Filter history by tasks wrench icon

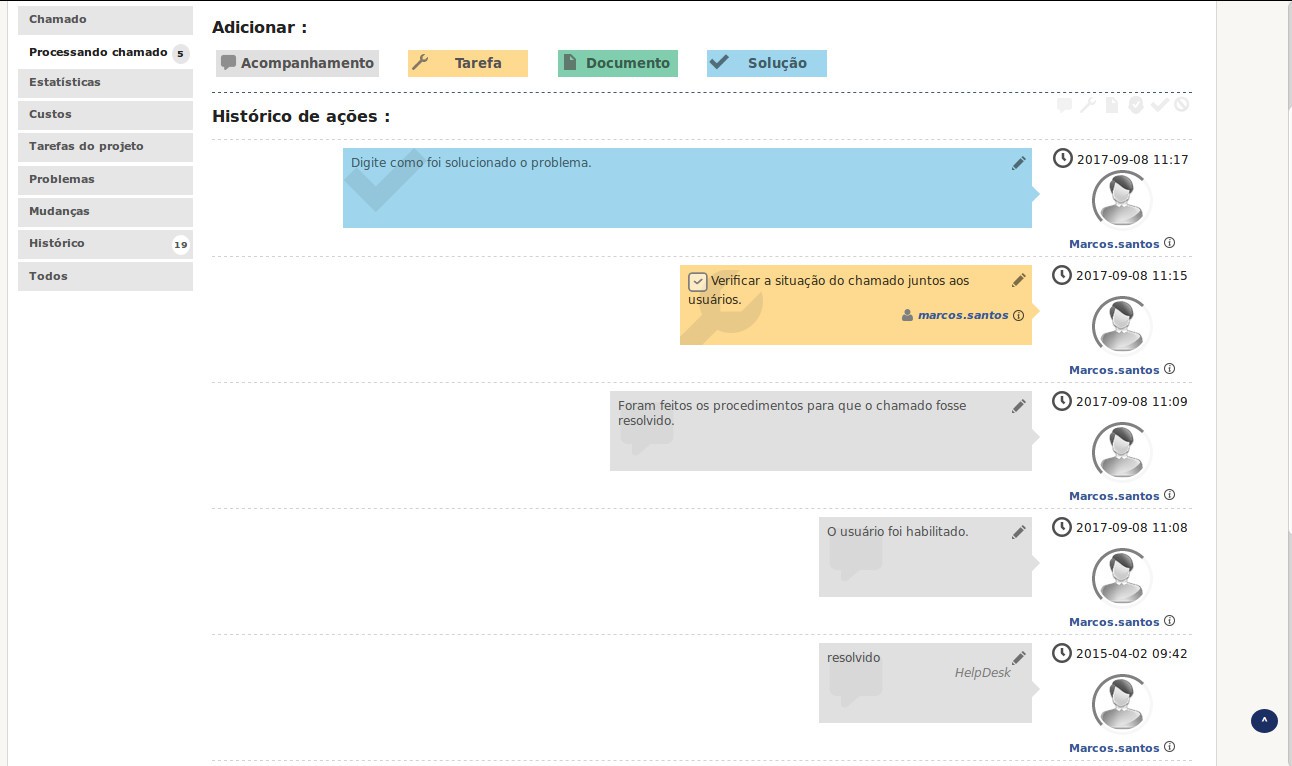point(1088,105)
